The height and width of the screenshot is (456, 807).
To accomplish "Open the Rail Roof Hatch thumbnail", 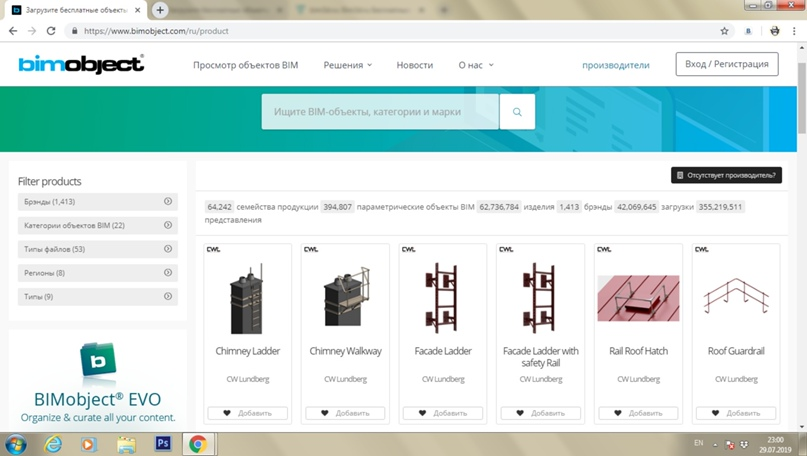I will [638, 298].
